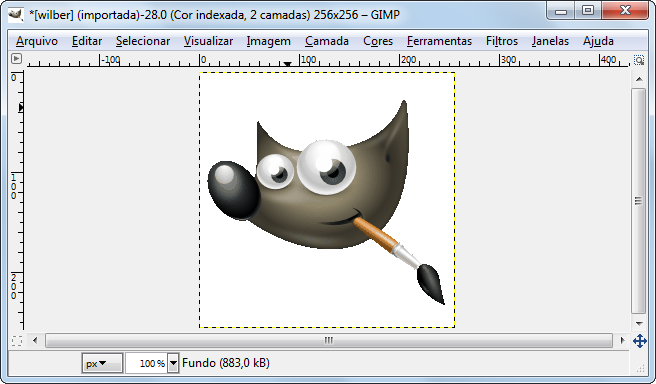Screen dimensions: 656x384
Task: Minimize the GIMP window
Action: 561,11
